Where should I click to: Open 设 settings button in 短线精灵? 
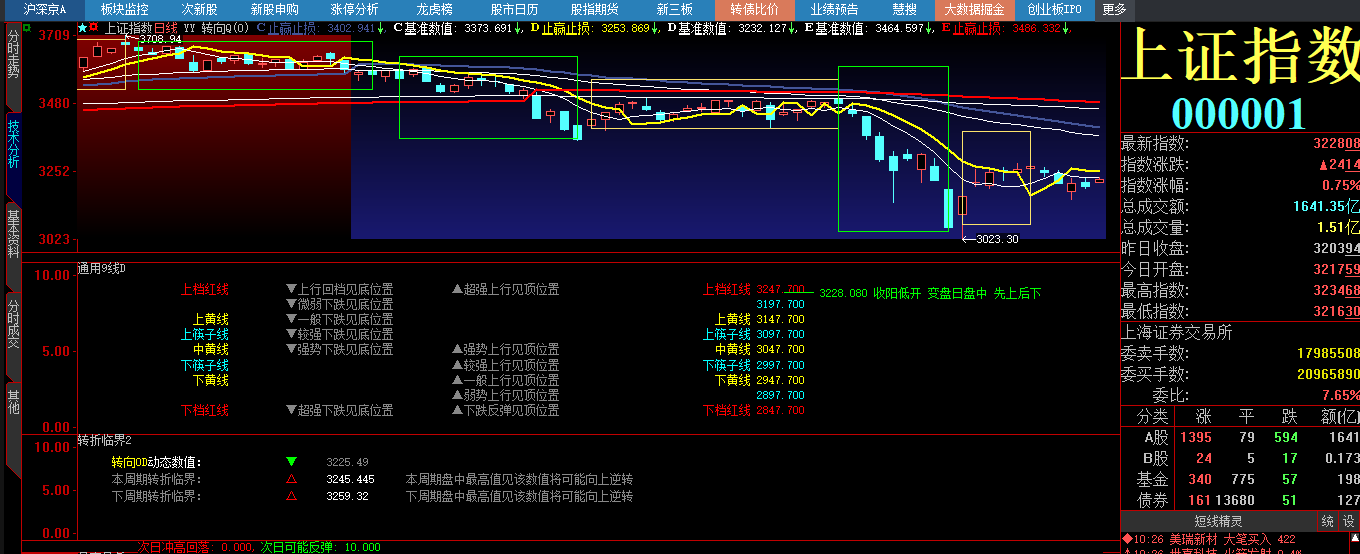coord(1348,521)
